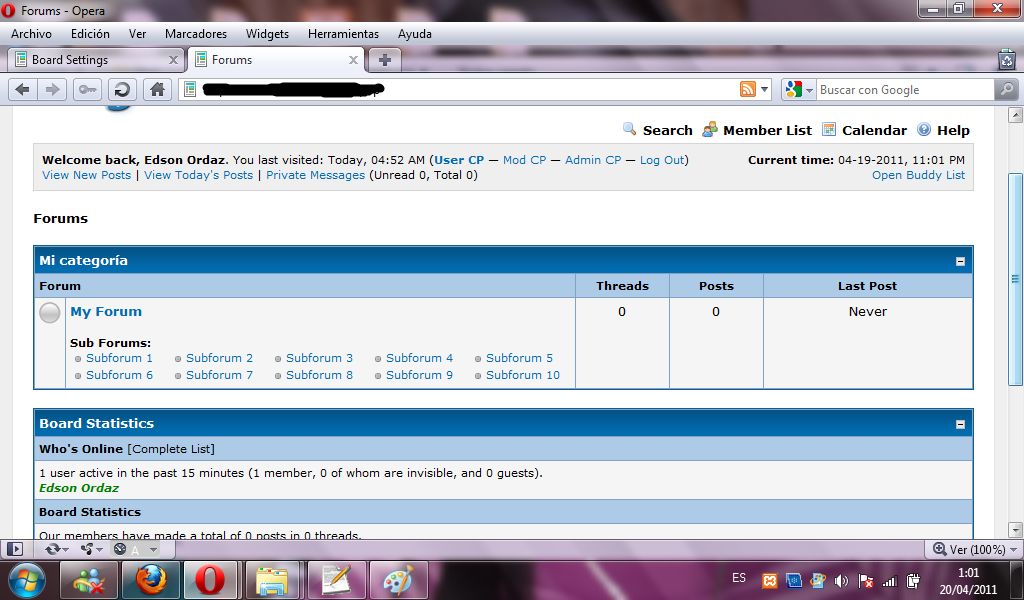Open the Subforum 10 link
The image size is (1024, 600).
point(522,375)
